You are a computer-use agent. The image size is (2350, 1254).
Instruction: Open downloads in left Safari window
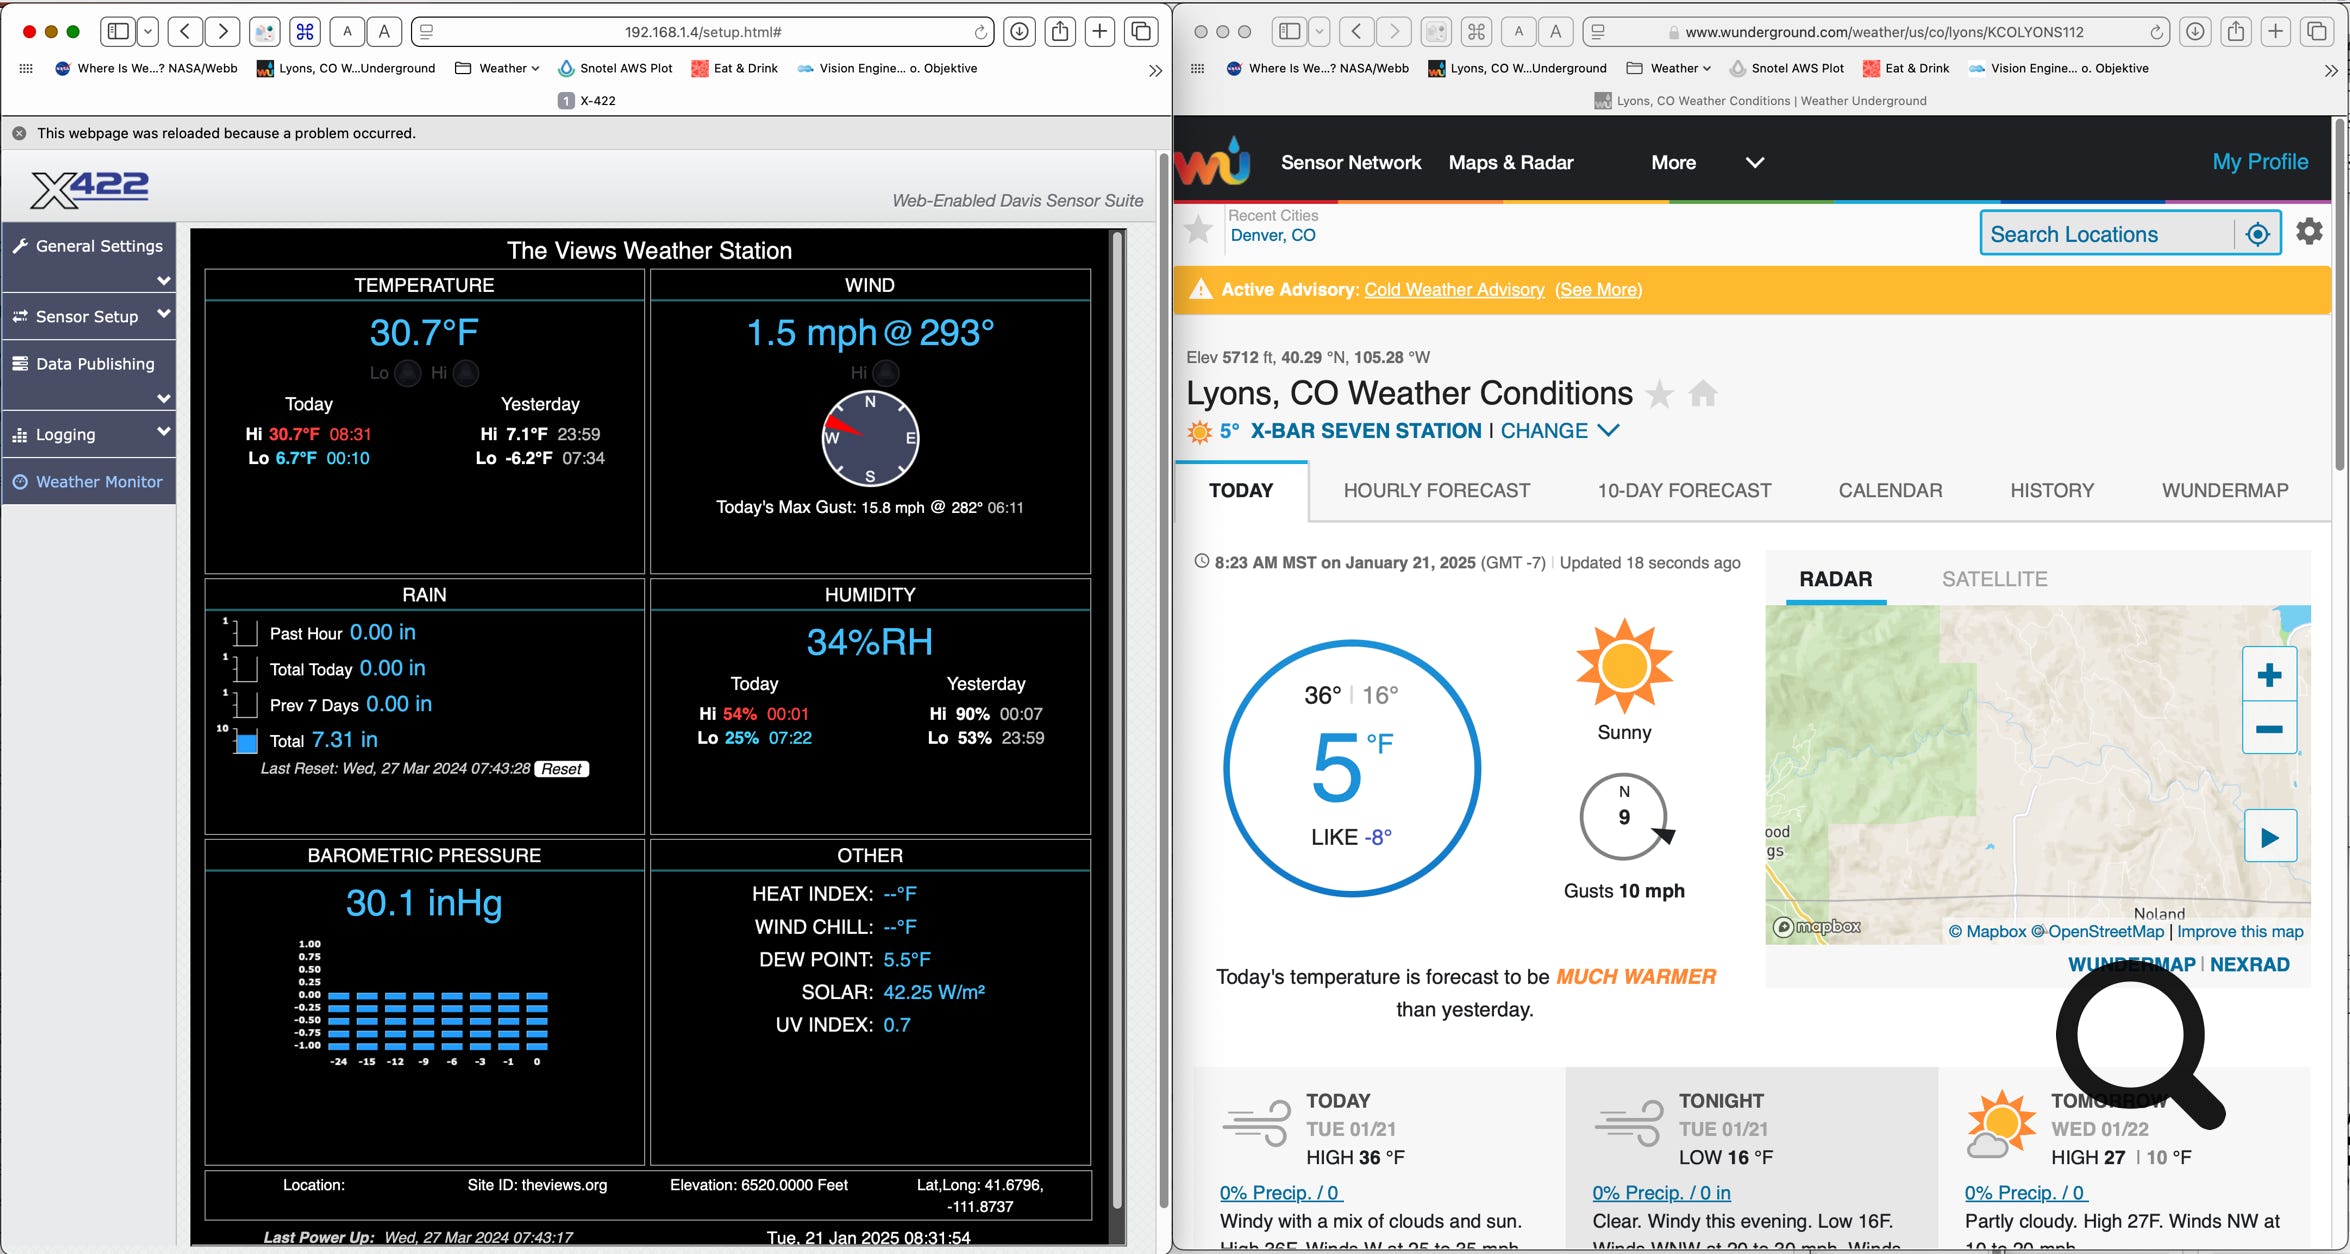[x=1019, y=31]
